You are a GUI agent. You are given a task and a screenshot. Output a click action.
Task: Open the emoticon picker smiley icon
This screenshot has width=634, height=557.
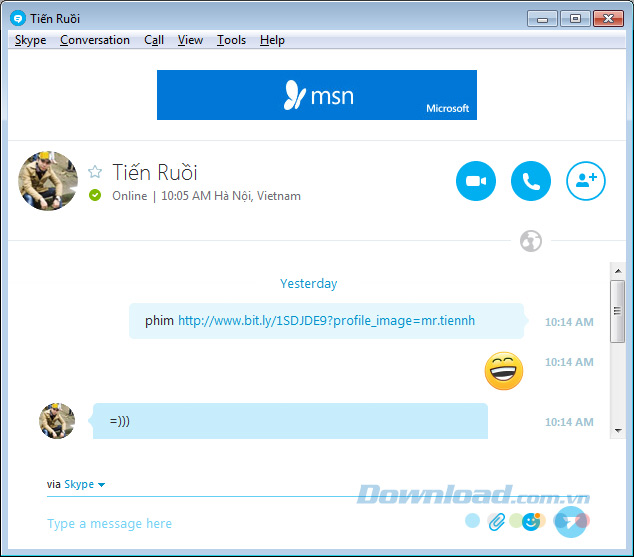[x=531, y=521]
